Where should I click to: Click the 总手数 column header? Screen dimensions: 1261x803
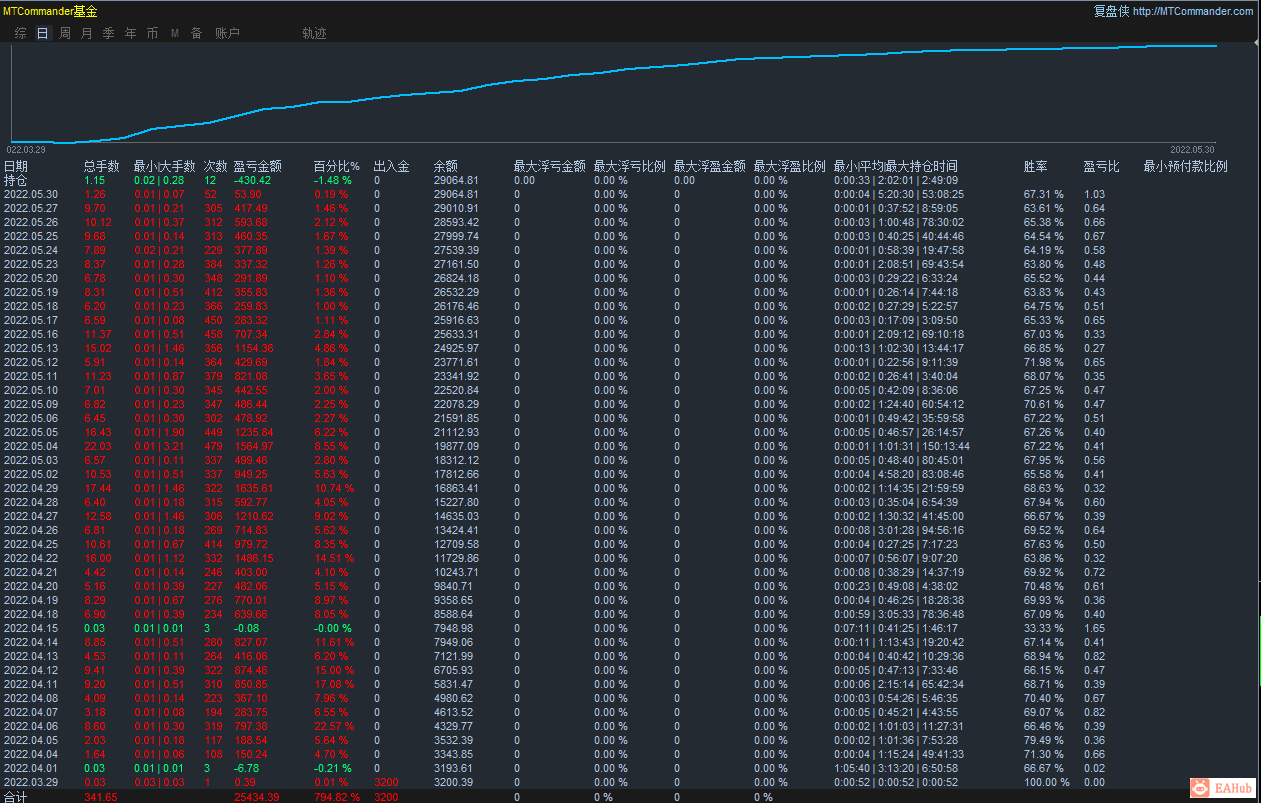pyautogui.click(x=101, y=167)
